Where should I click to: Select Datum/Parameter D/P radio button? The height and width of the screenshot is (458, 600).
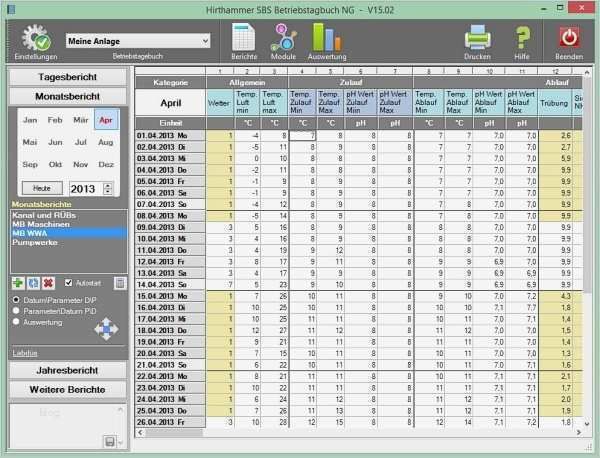click(x=16, y=300)
